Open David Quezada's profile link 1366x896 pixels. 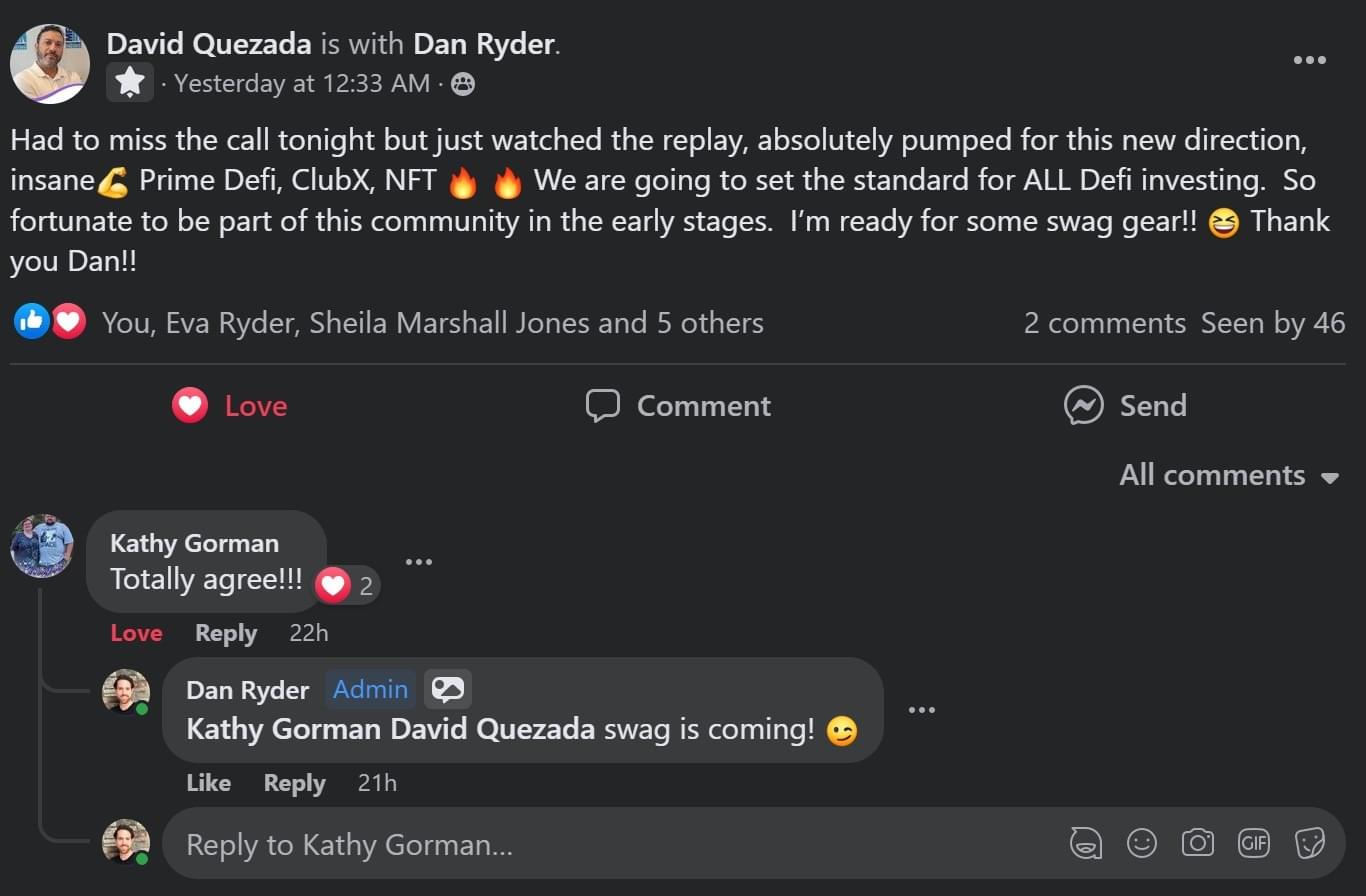[209, 44]
